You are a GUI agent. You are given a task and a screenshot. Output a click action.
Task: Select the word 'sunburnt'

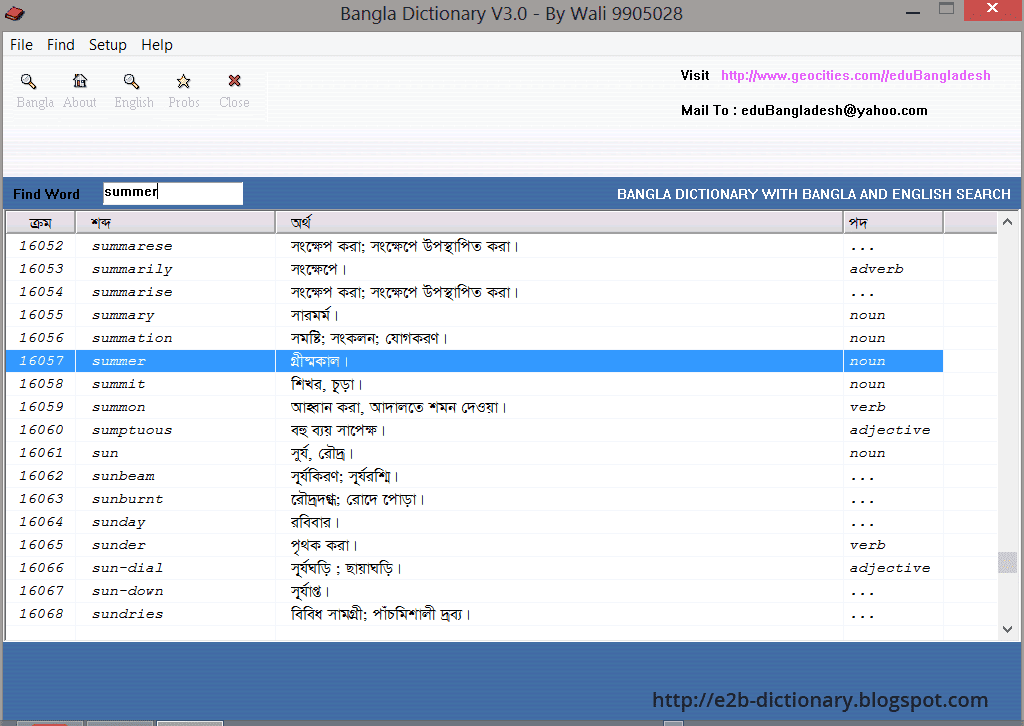(128, 499)
